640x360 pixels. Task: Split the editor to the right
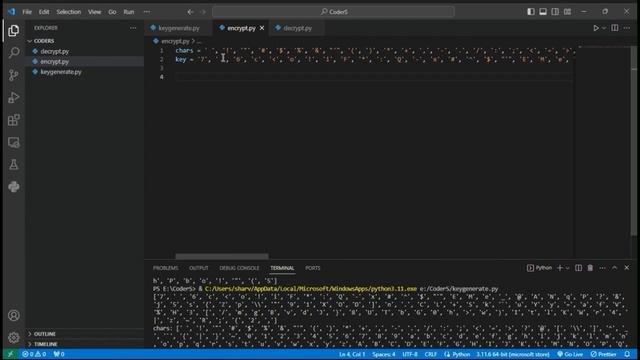tap(615, 28)
